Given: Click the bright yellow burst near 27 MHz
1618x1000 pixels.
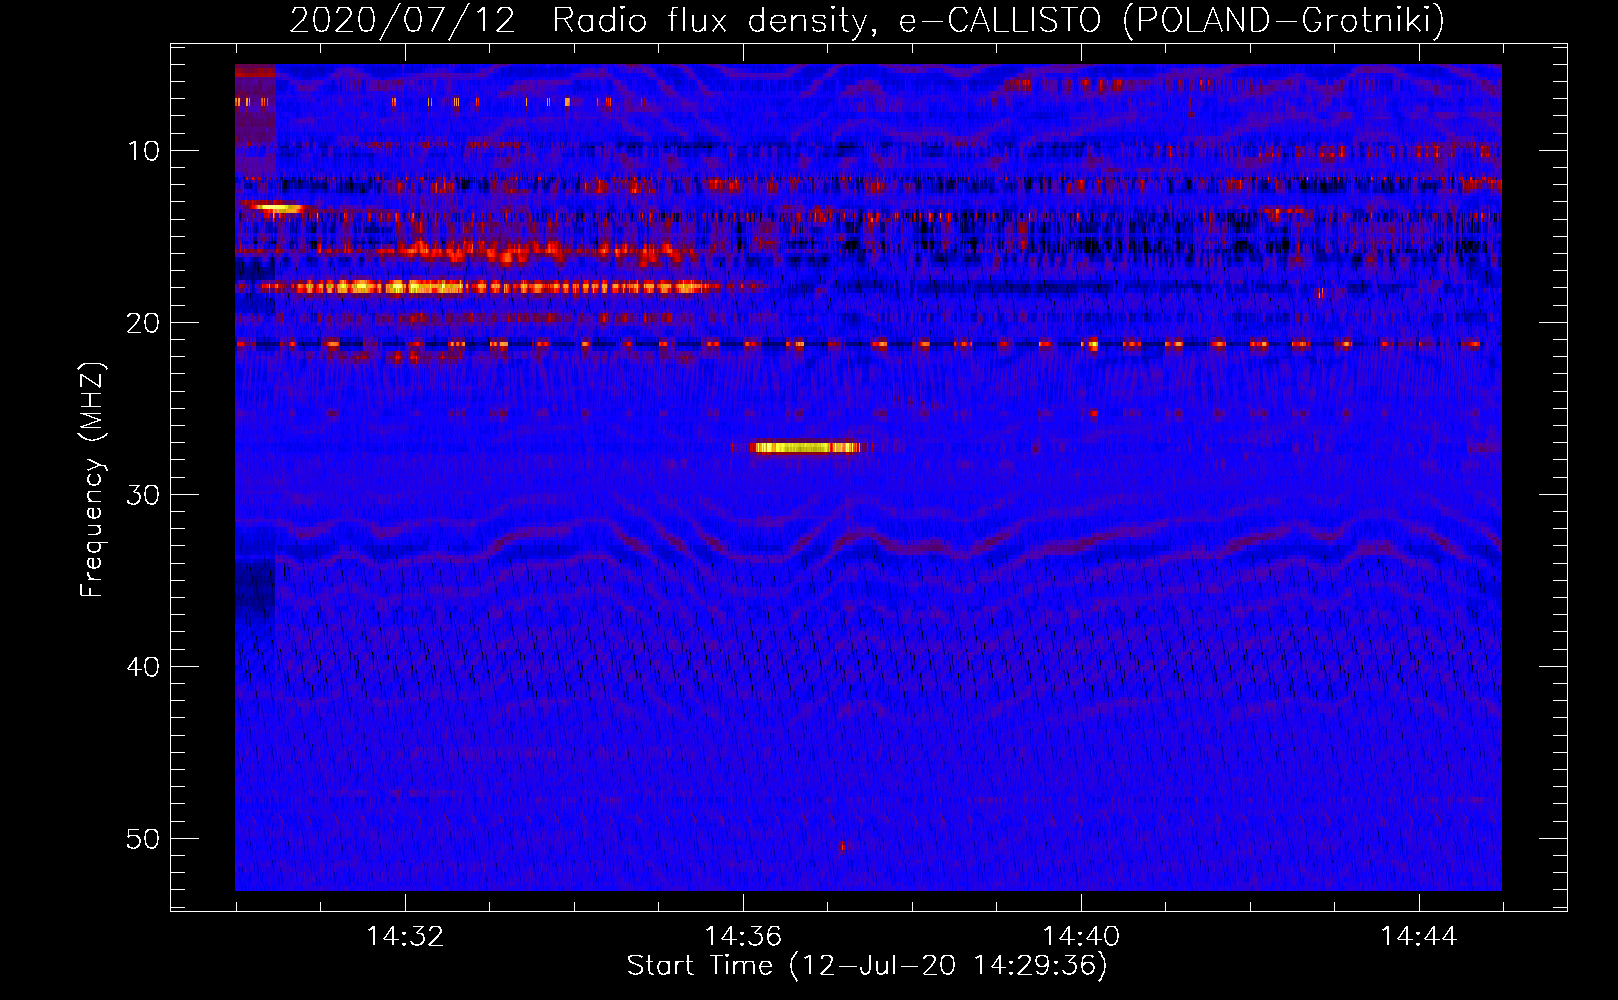Looking at the screenshot, I should (806, 448).
